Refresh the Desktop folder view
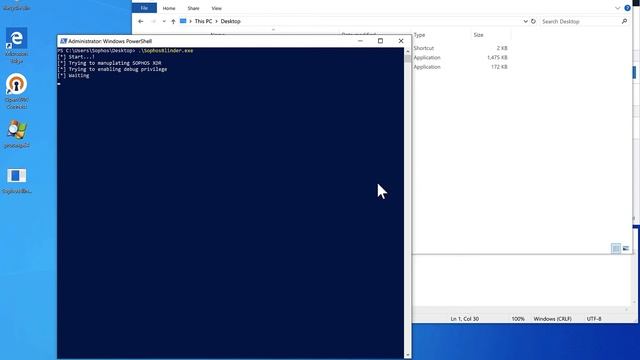This screenshot has height=360, width=640. click(533, 21)
